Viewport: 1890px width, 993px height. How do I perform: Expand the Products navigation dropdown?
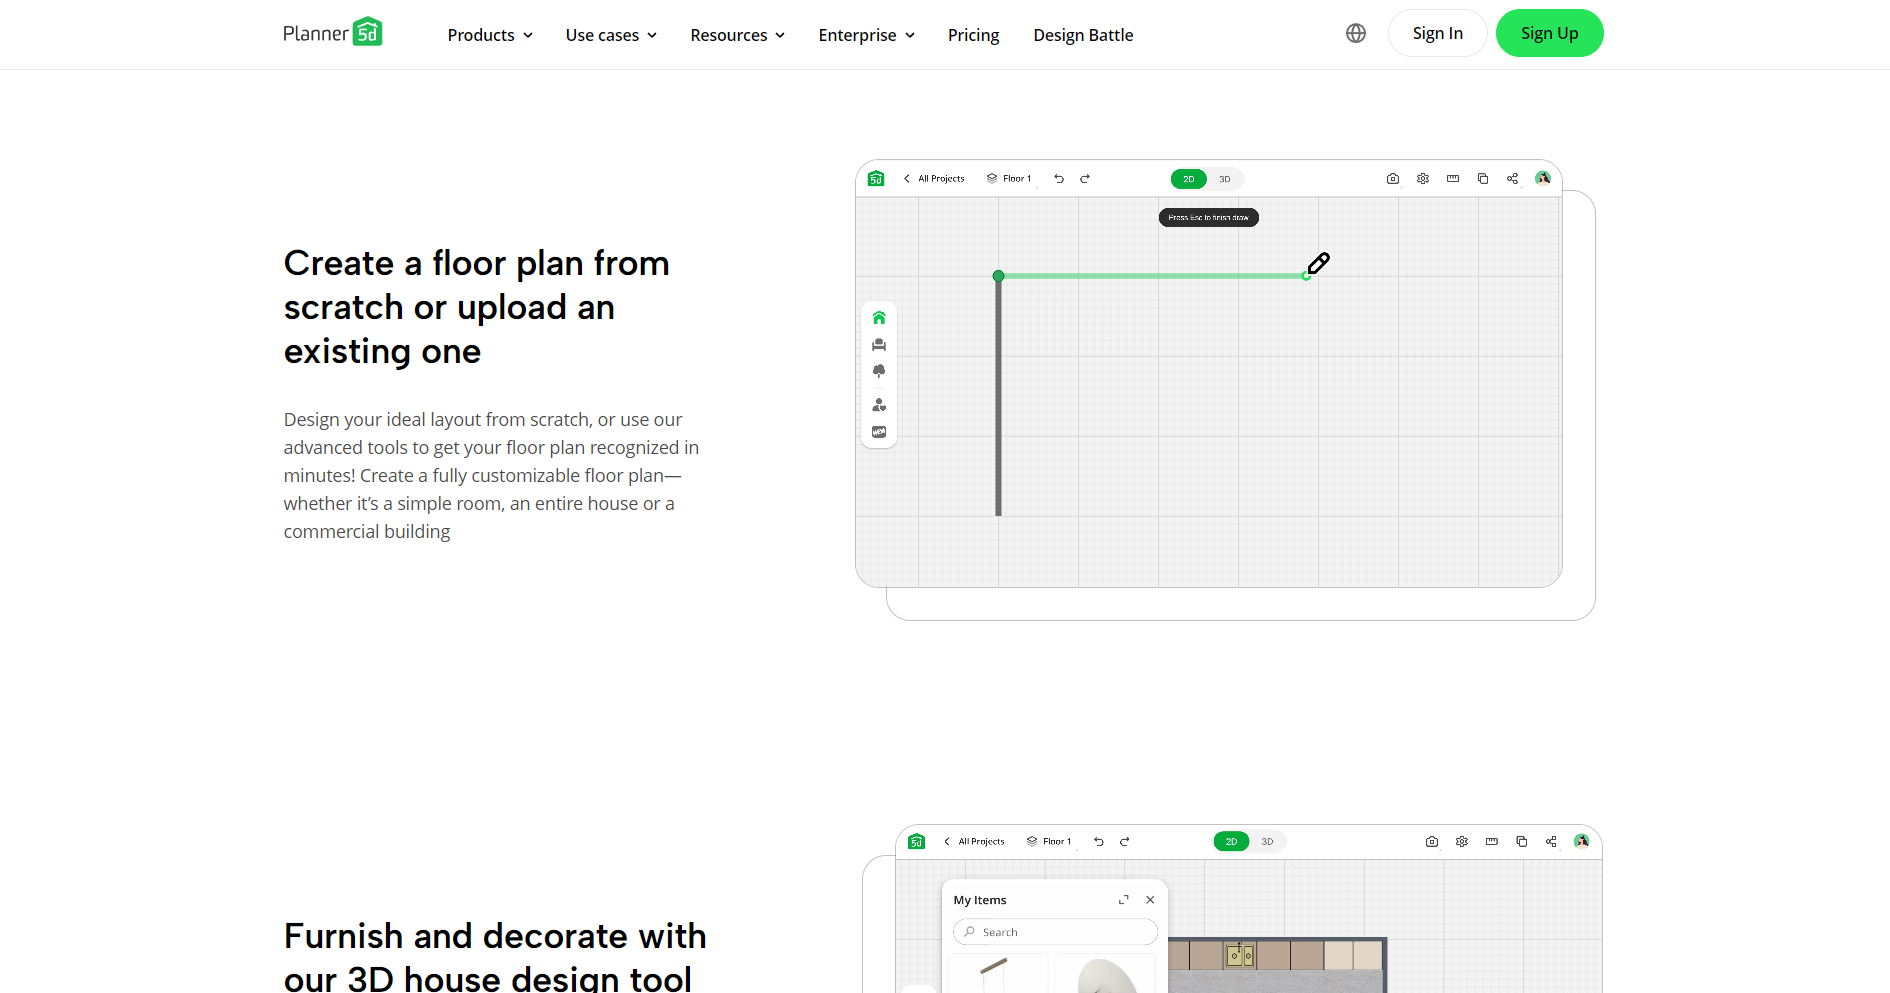489,34
